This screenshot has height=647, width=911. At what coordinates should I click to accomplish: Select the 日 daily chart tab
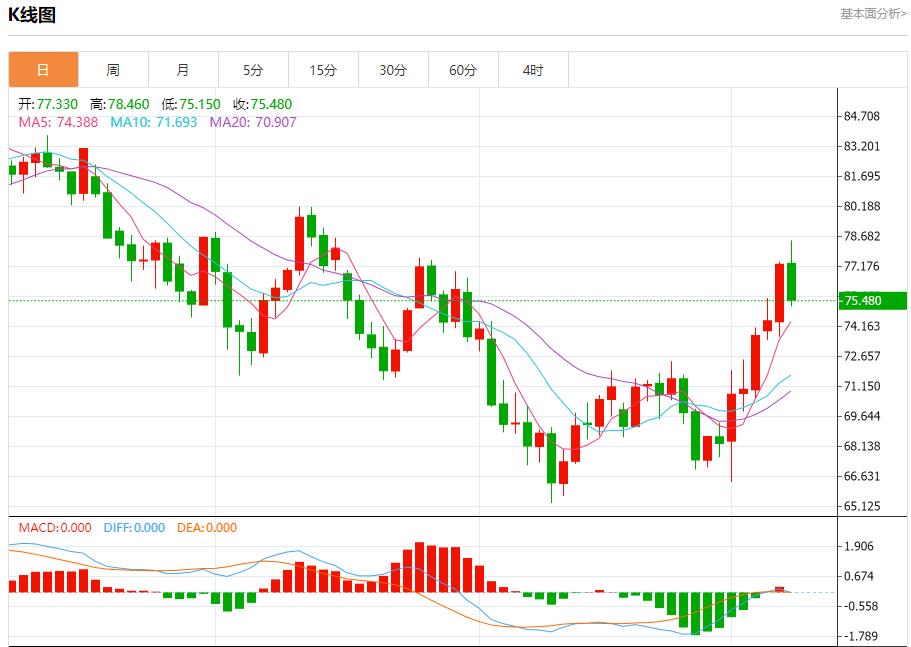coord(43,70)
